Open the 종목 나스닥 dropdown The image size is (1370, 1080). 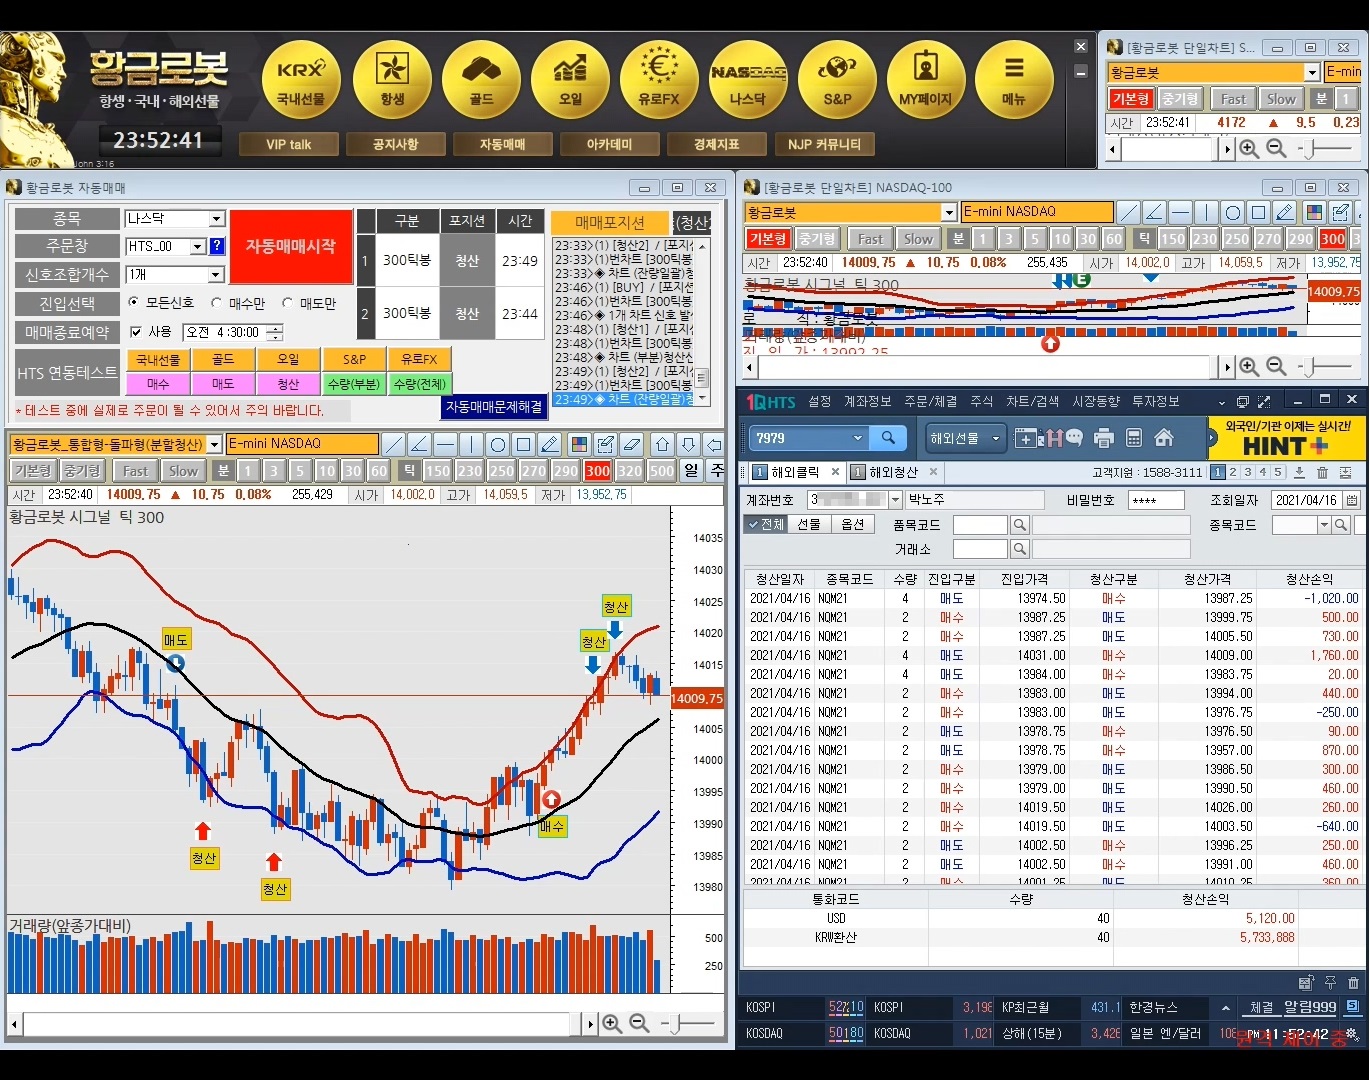click(216, 218)
